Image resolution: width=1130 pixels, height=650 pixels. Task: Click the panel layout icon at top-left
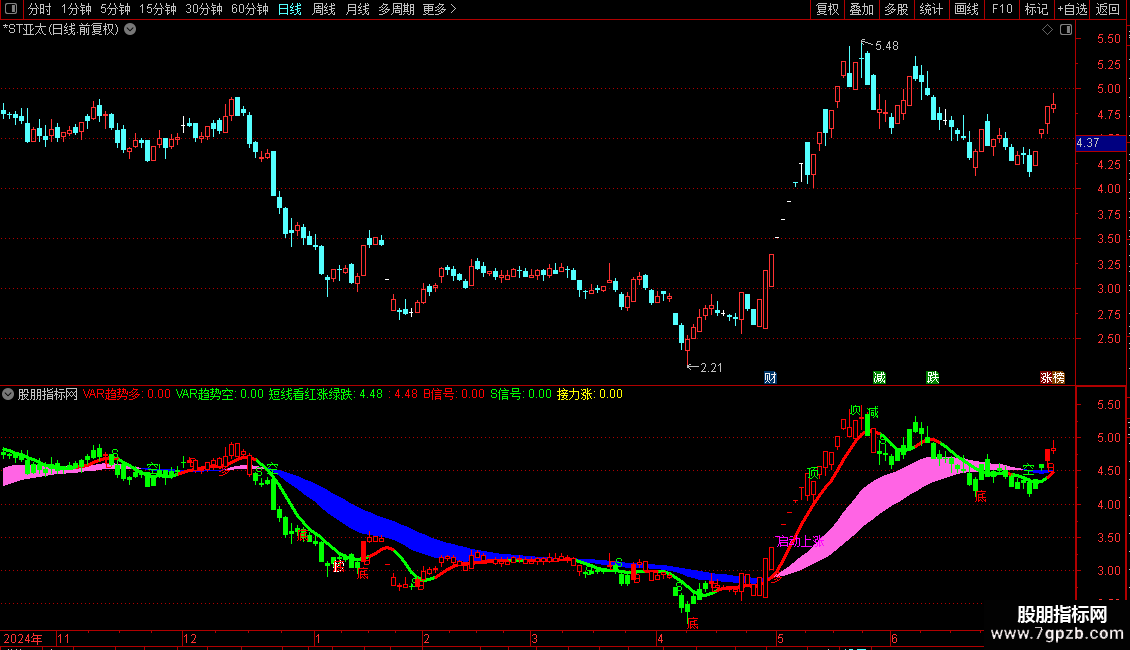coord(11,9)
